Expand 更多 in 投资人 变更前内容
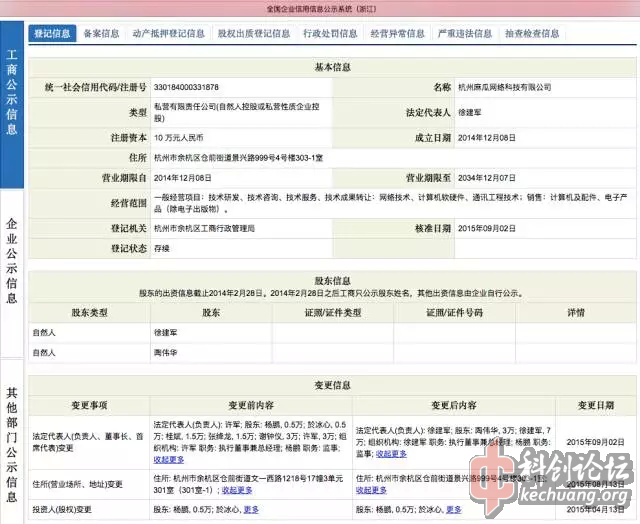 coord(250,509)
